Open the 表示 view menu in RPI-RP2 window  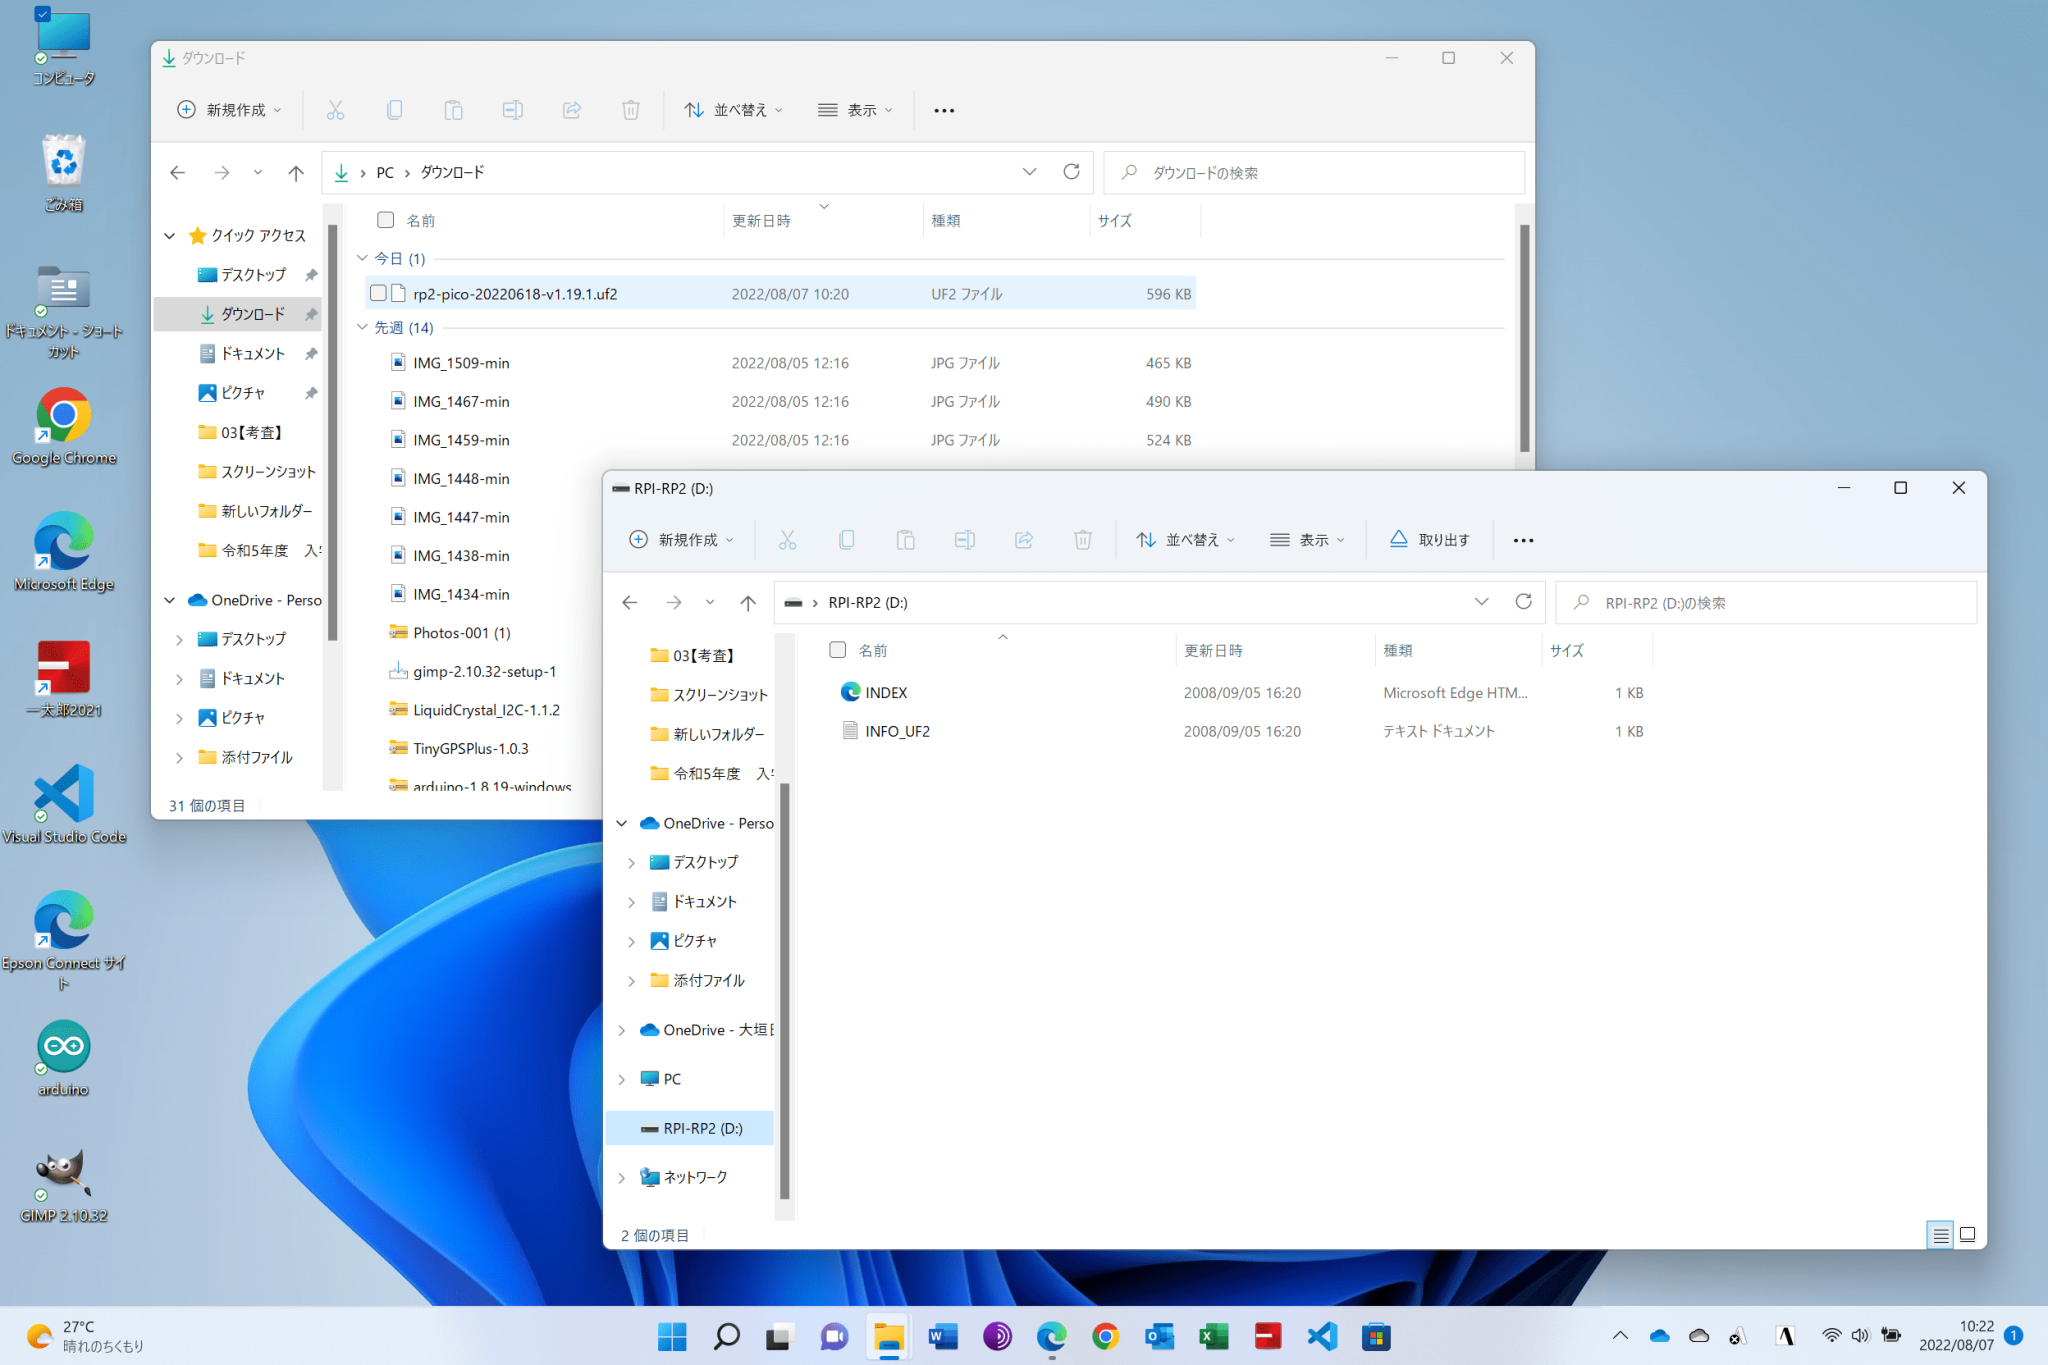[x=1307, y=540]
